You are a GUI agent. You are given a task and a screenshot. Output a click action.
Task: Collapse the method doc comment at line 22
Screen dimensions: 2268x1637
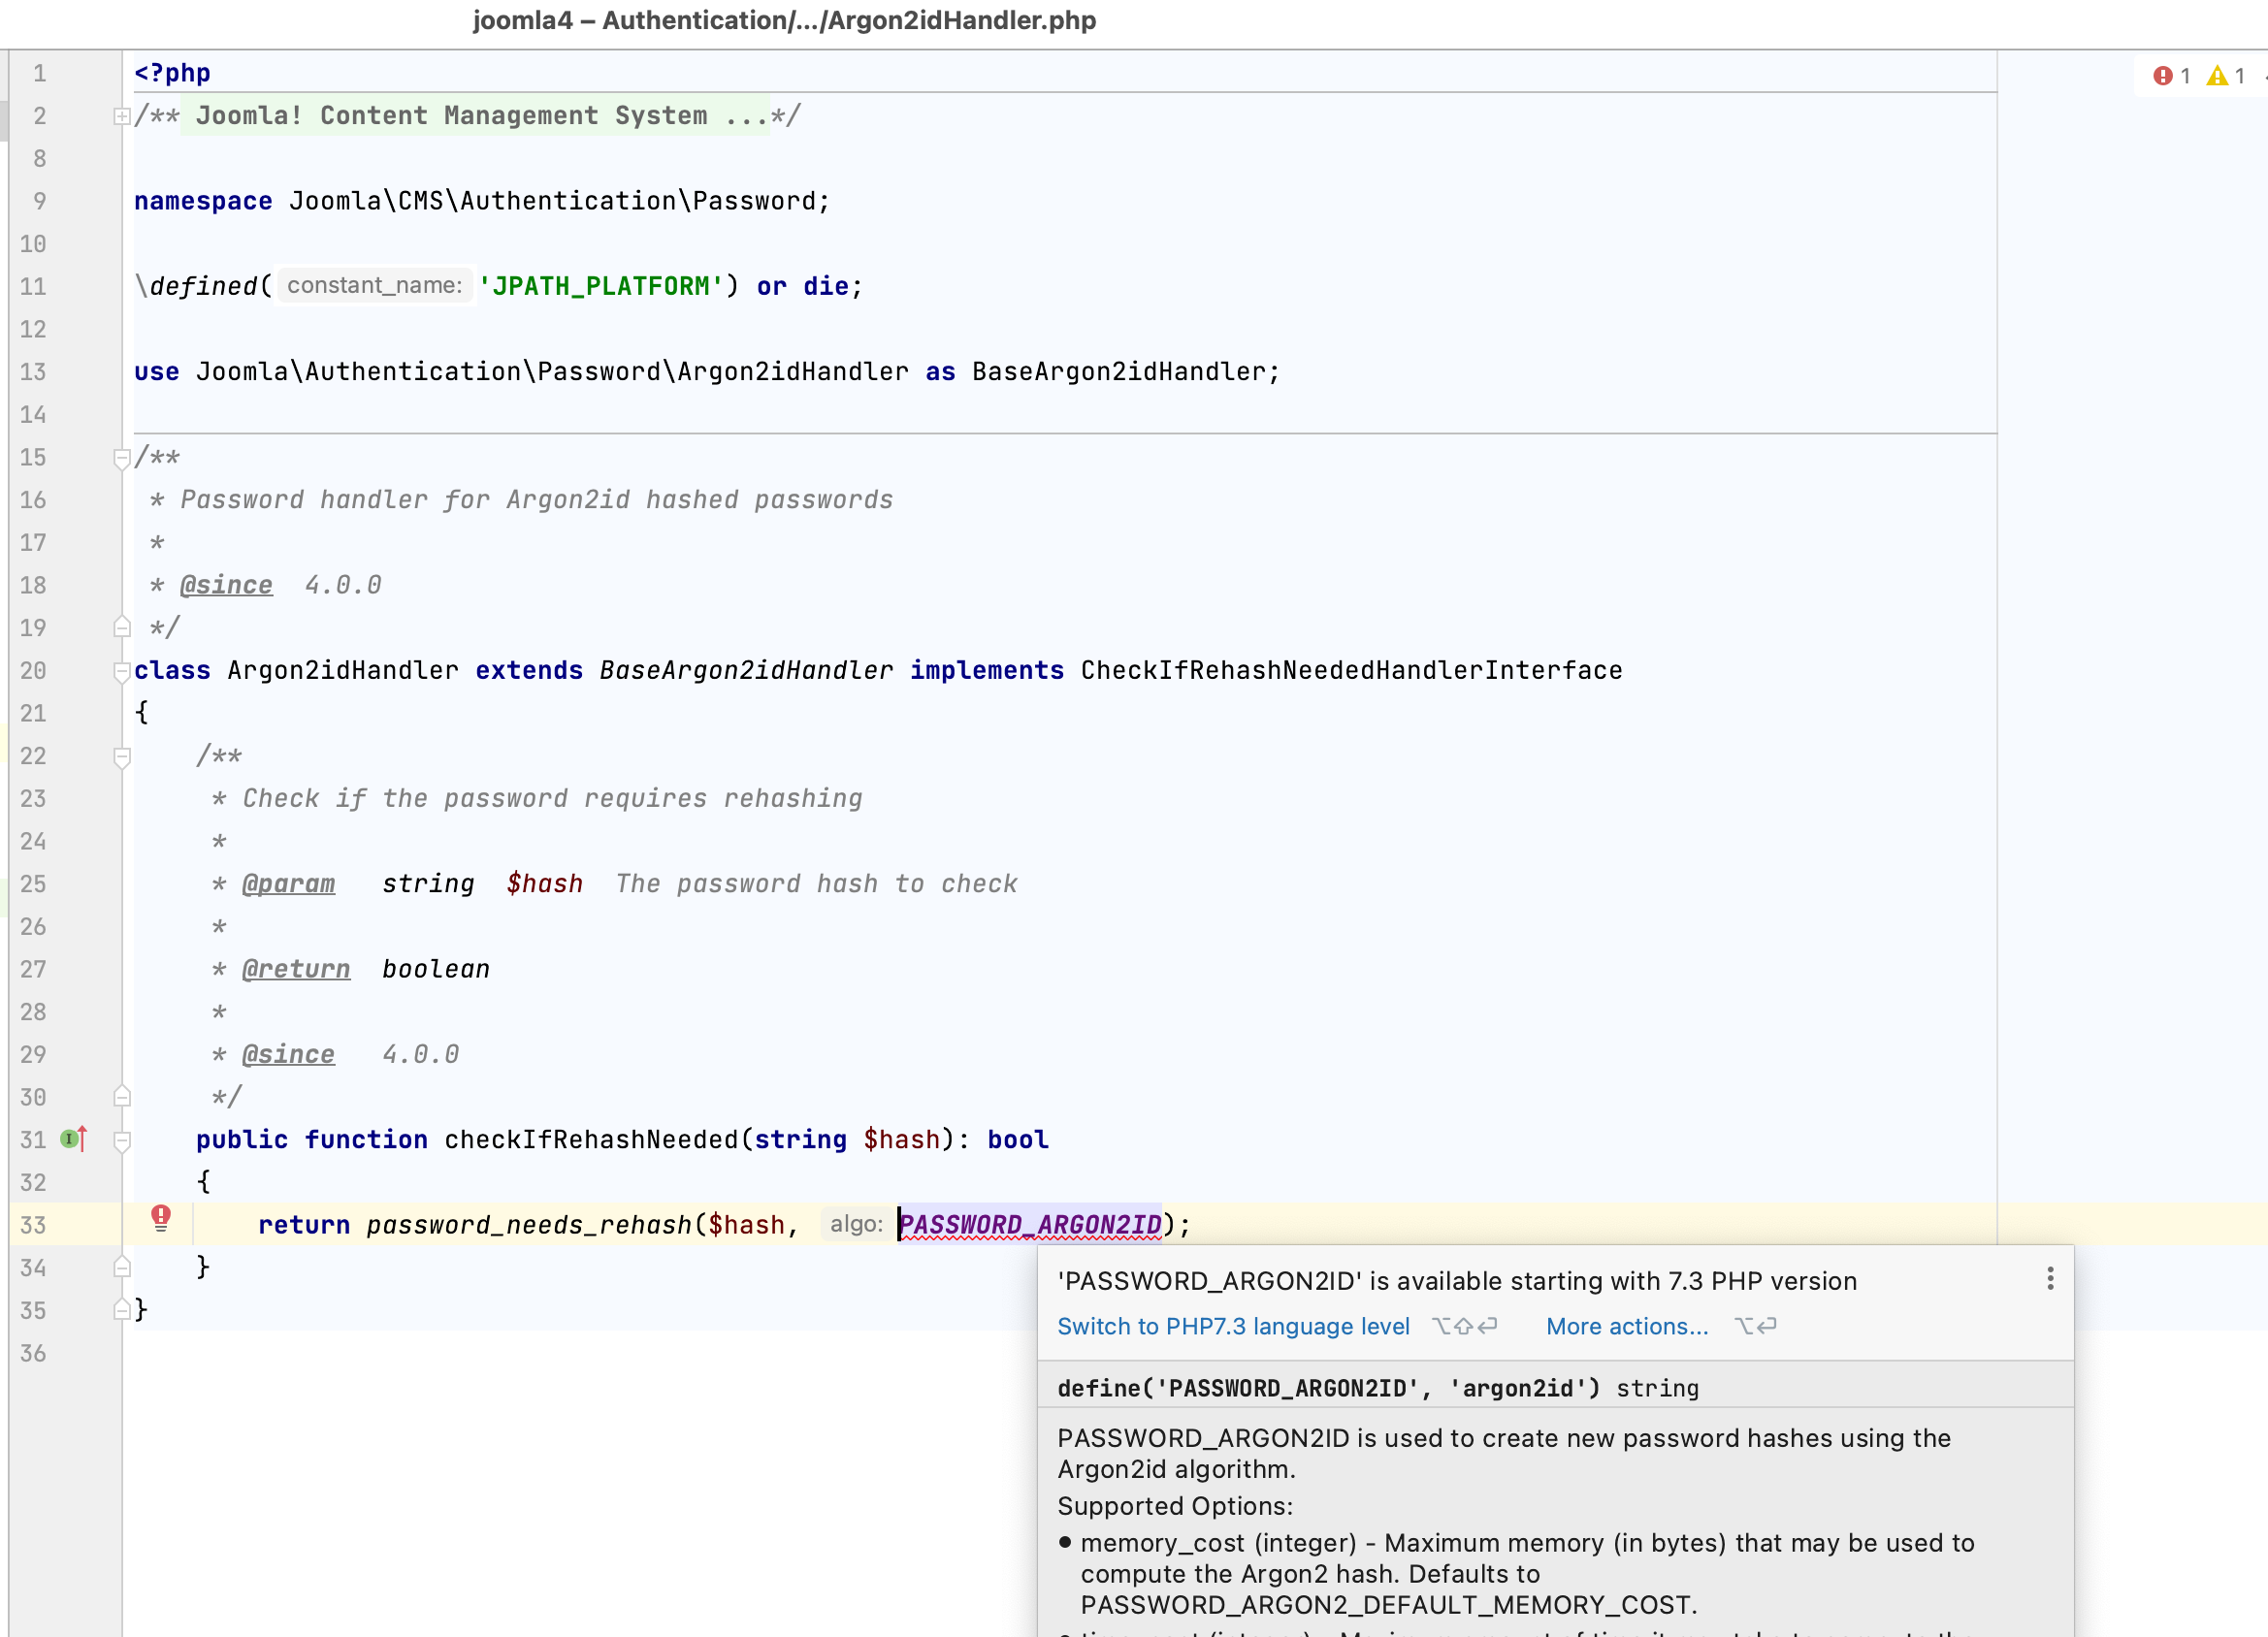122,757
